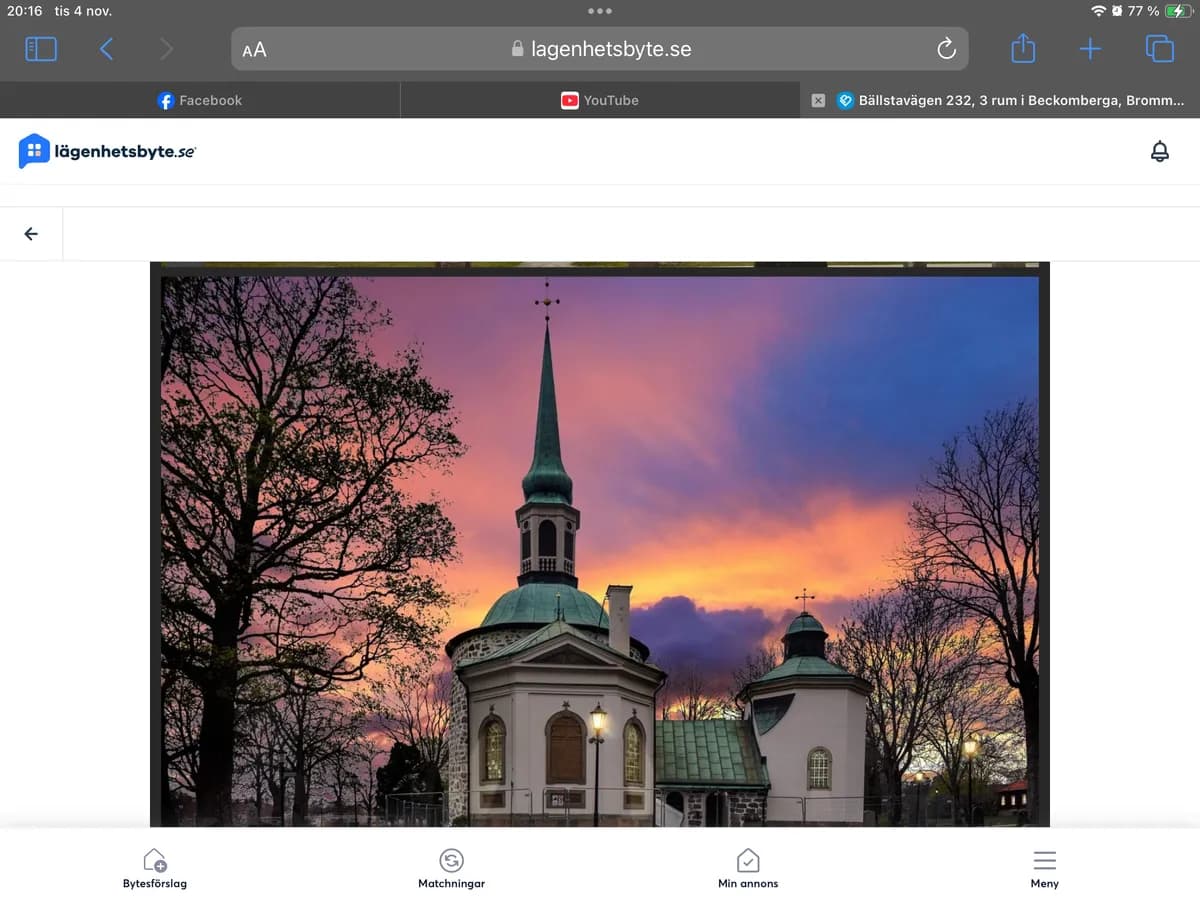Add a new Safari tab
The image size is (1200, 900).
1090,49
